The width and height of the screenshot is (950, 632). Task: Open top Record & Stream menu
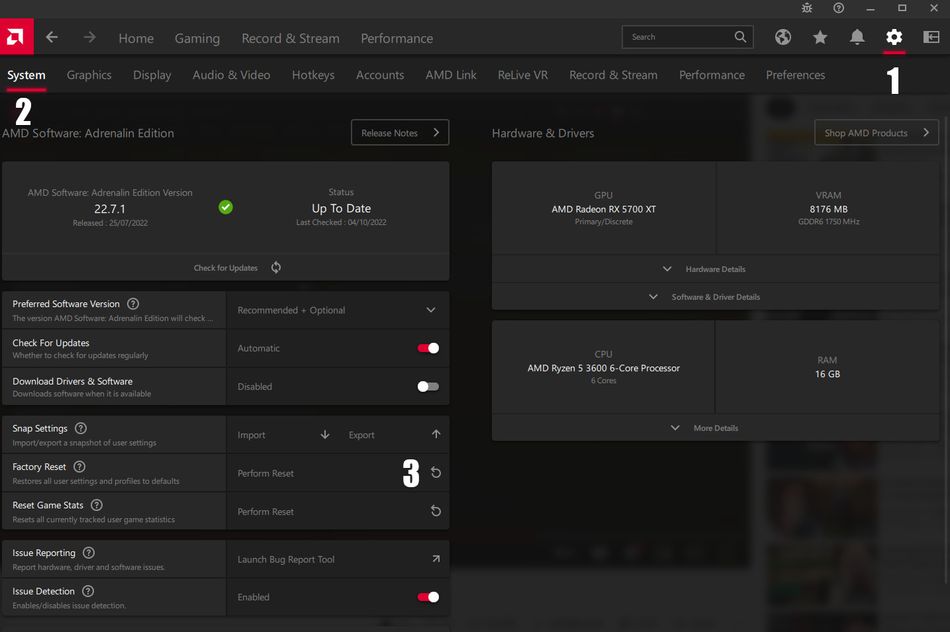(291, 38)
